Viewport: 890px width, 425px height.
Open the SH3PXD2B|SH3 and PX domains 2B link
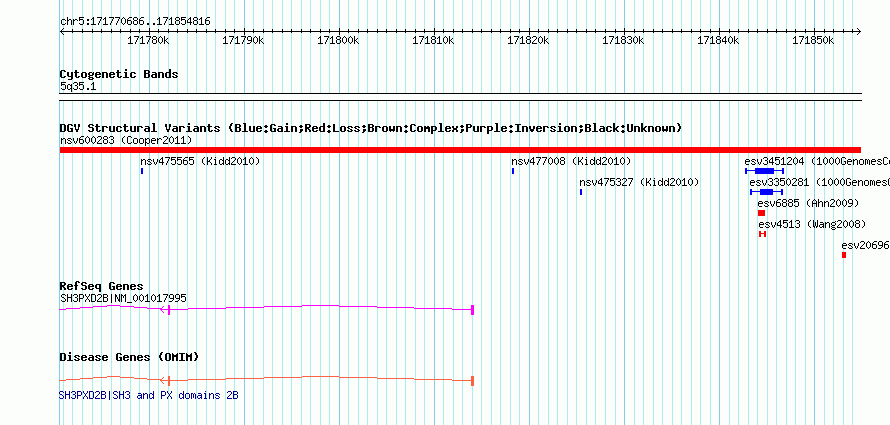(149, 395)
